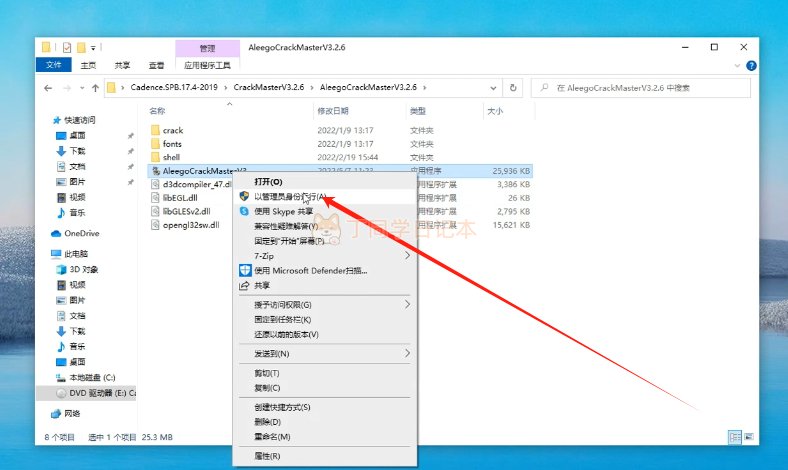Choose 剪切(T) in context menu
Image resolution: width=788 pixels, height=470 pixels.
[x=325, y=373]
